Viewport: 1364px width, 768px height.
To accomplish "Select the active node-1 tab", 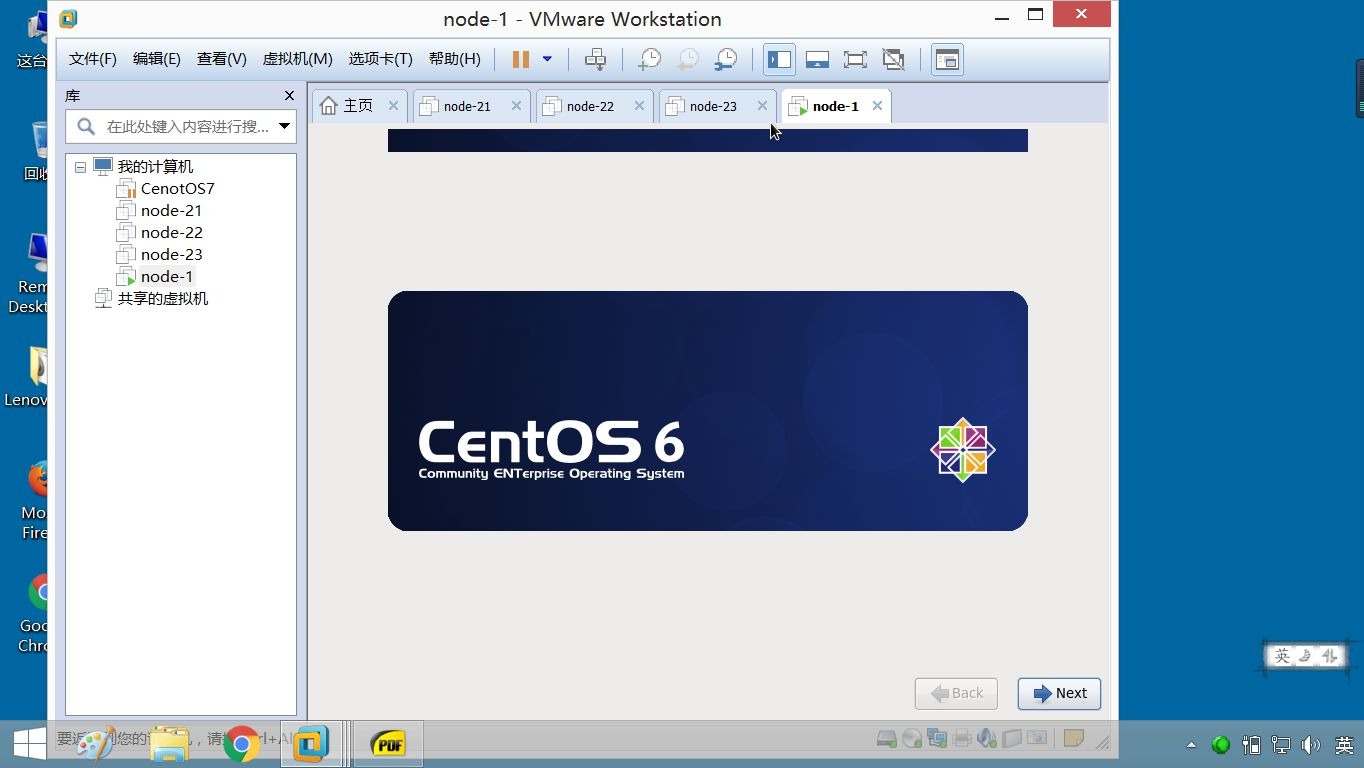I will point(835,106).
